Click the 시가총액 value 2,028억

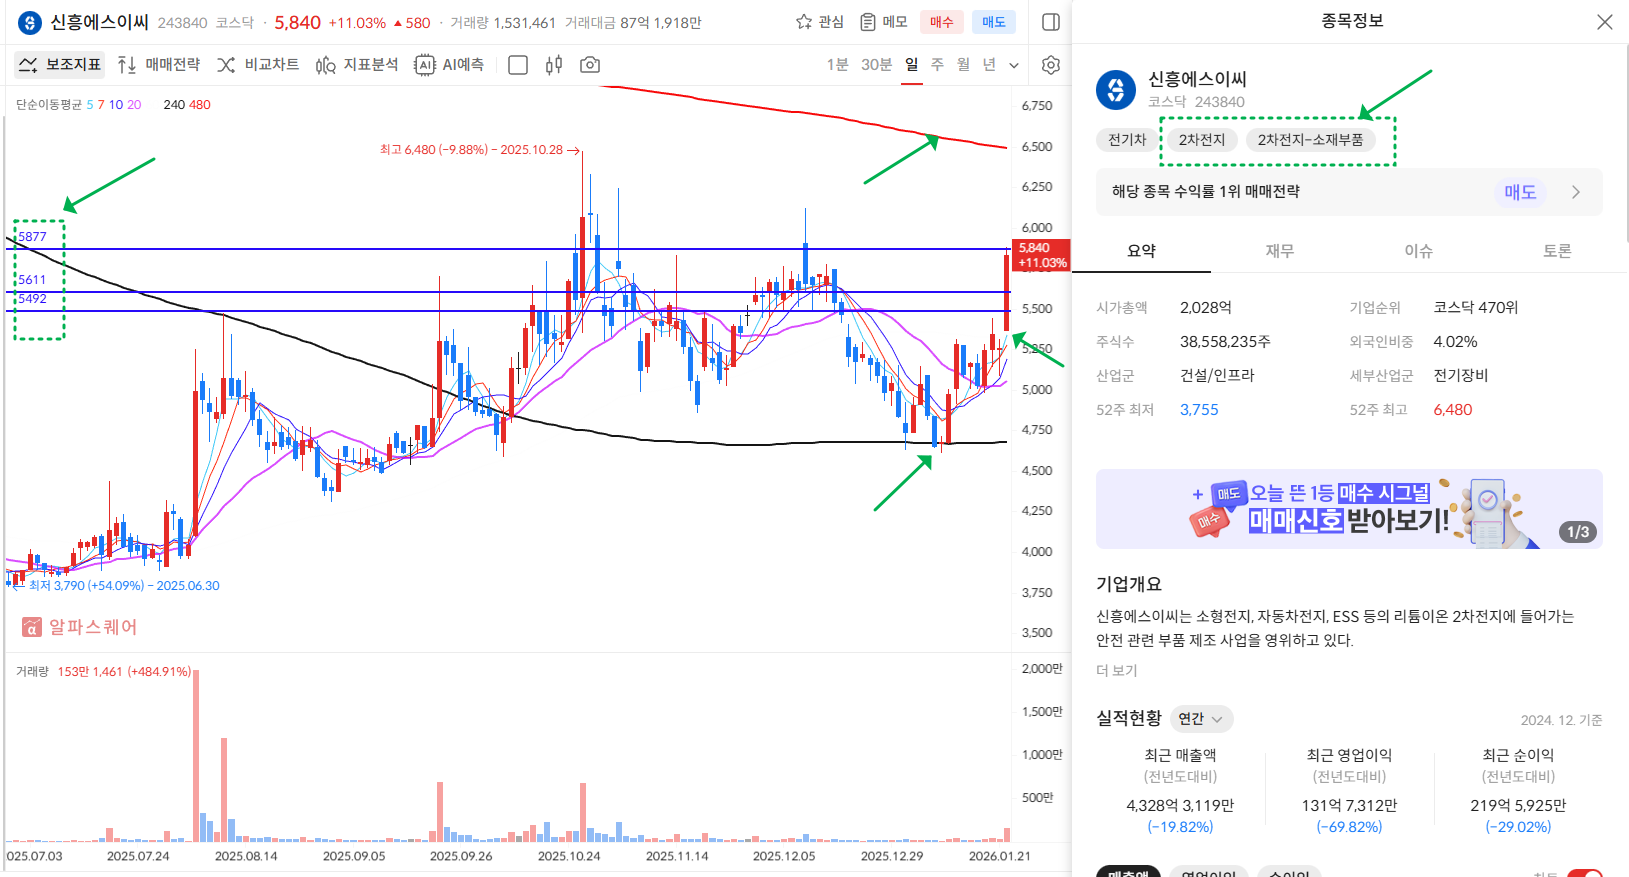(x=1206, y=308)
